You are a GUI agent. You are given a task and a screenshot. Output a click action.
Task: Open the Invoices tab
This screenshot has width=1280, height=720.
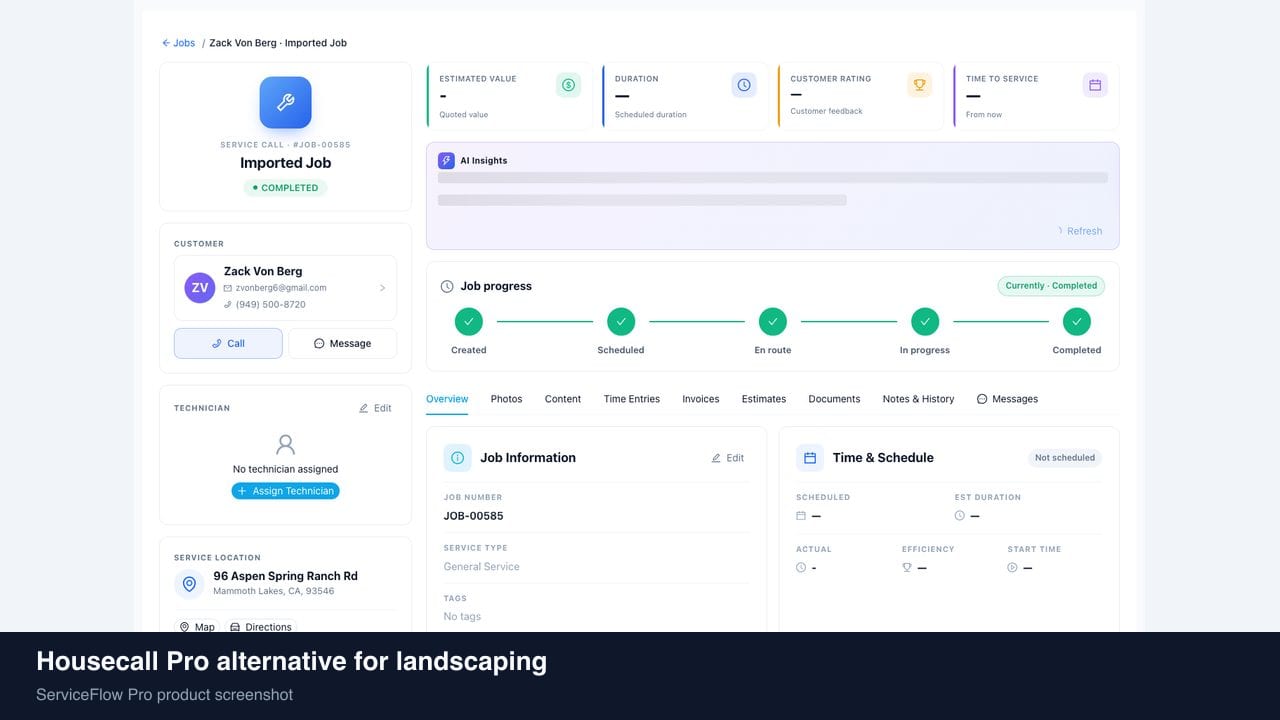point(701,399)
